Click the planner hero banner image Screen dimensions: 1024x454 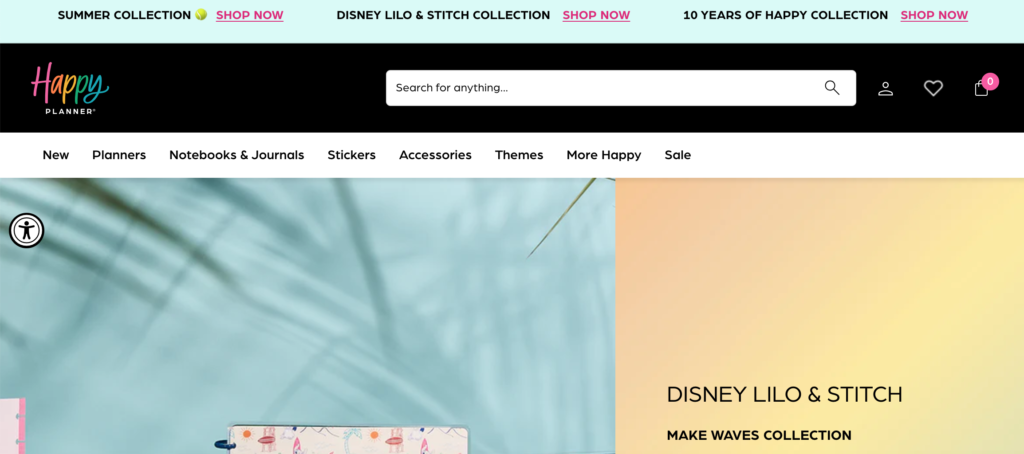(308, 316)
